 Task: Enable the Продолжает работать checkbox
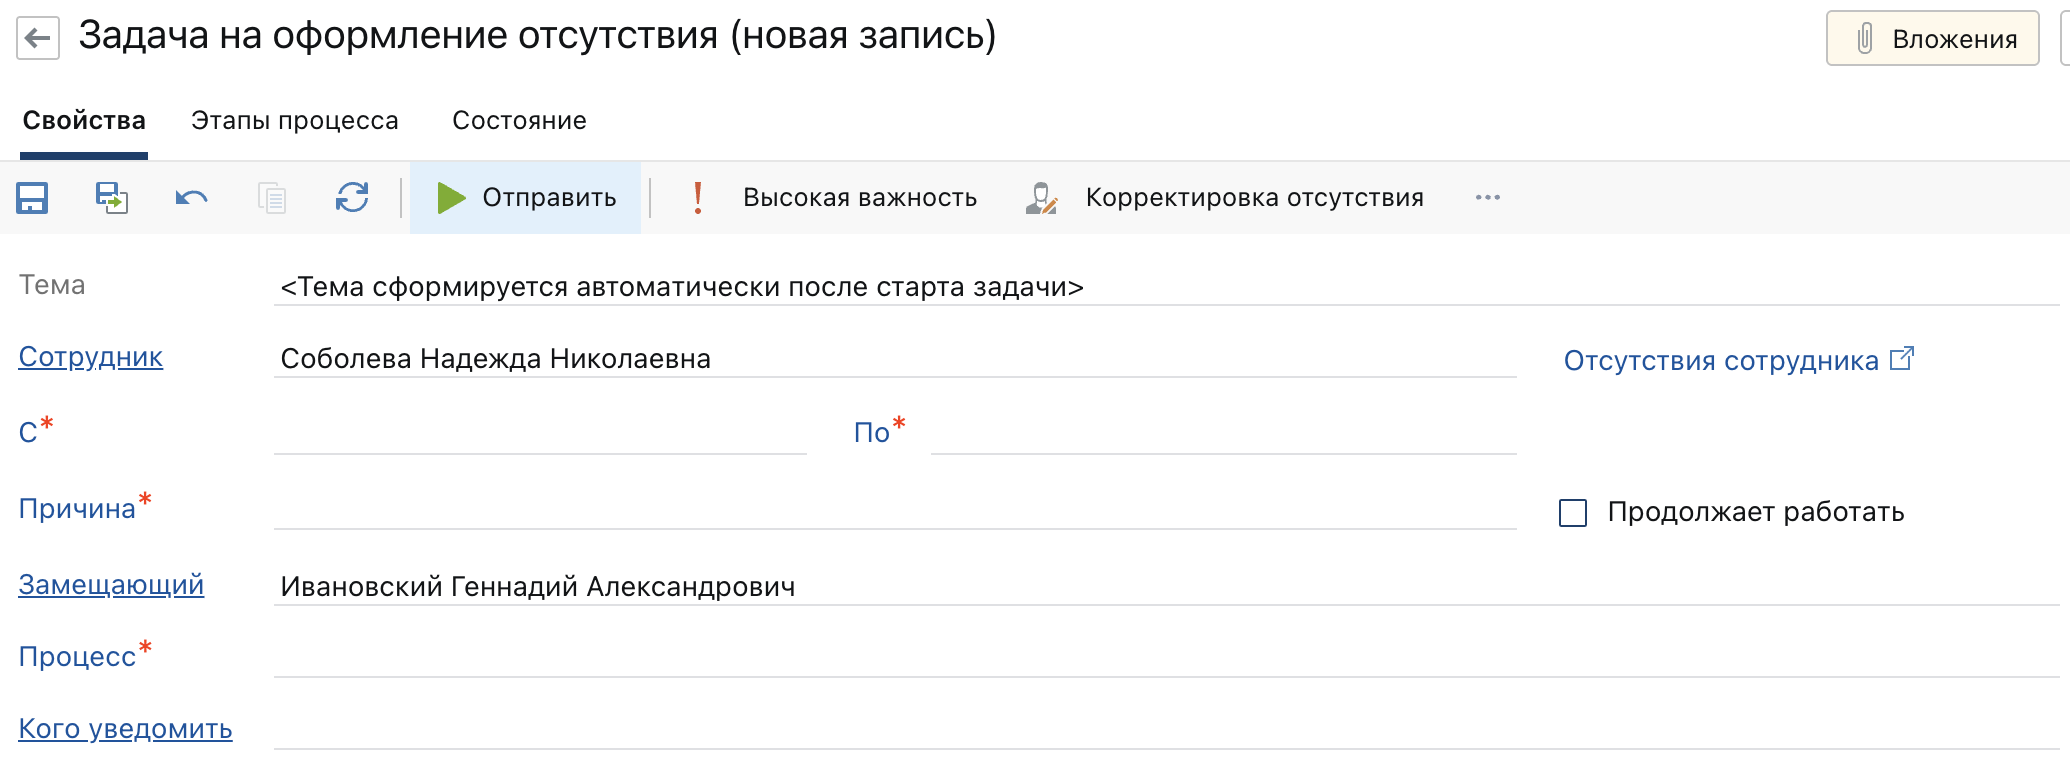[x=1573, y=513]
